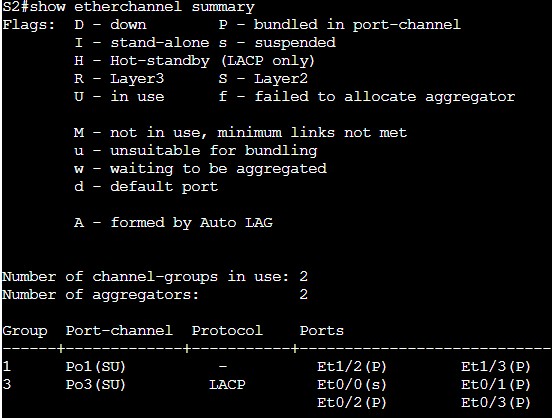This screenshot has height=418, width=552.
Task: Click port Et0/2(P)
Action: [x=352, y=403]
